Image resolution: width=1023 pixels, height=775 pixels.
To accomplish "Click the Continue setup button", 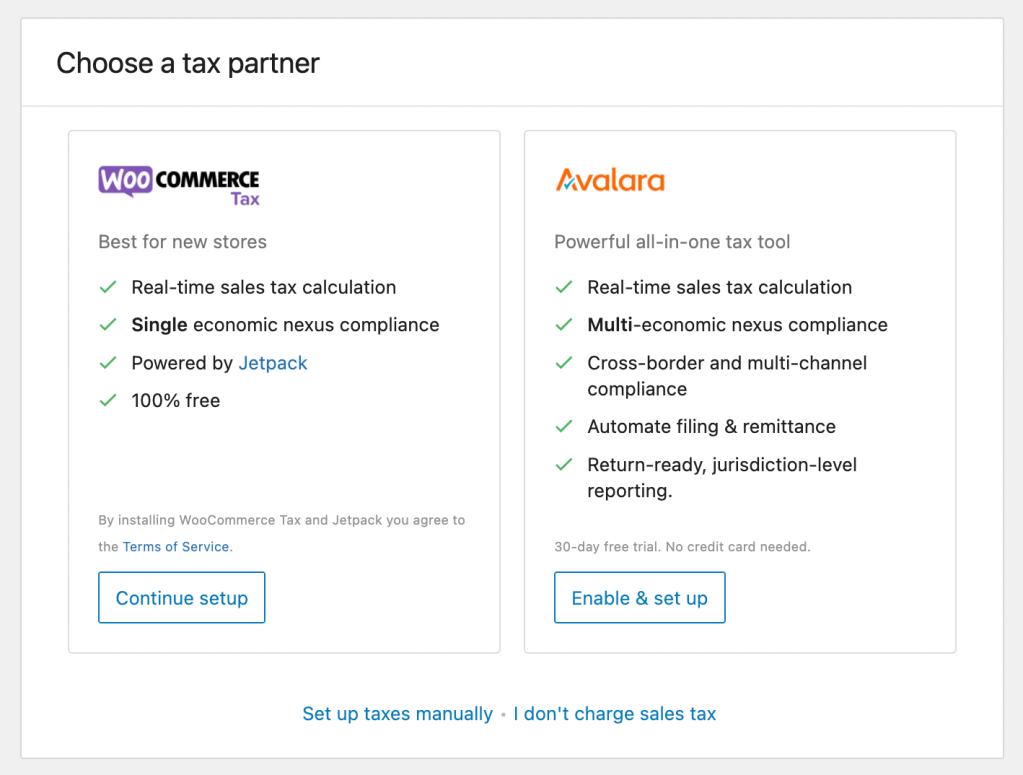I will click(181, 597).
